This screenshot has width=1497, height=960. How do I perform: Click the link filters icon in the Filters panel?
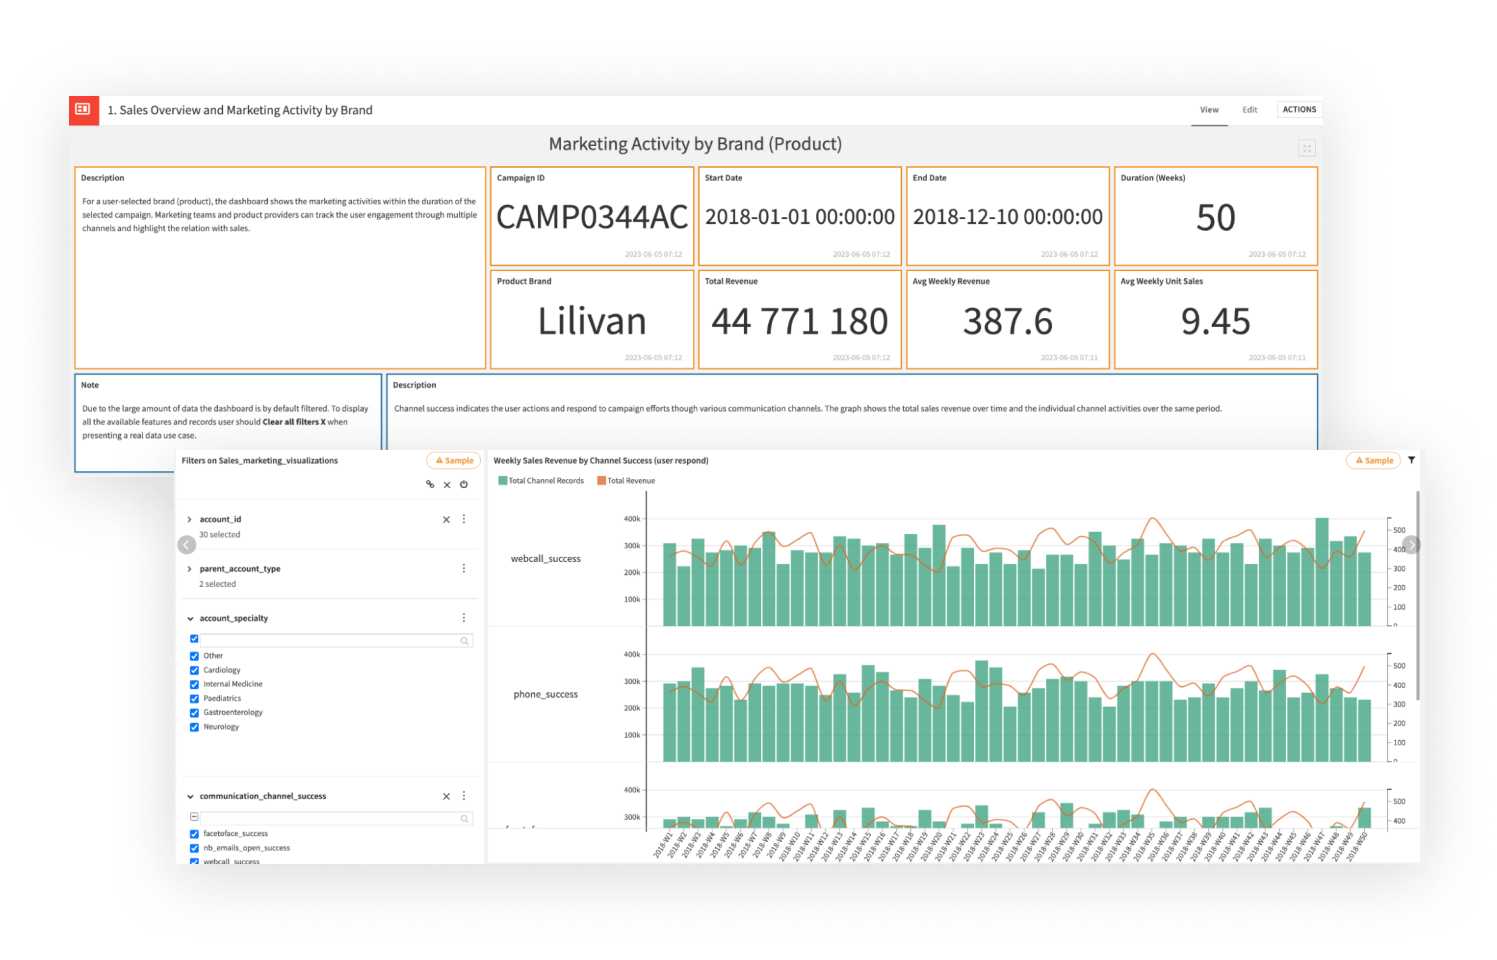pyautogui.click(x=430, y=484)
